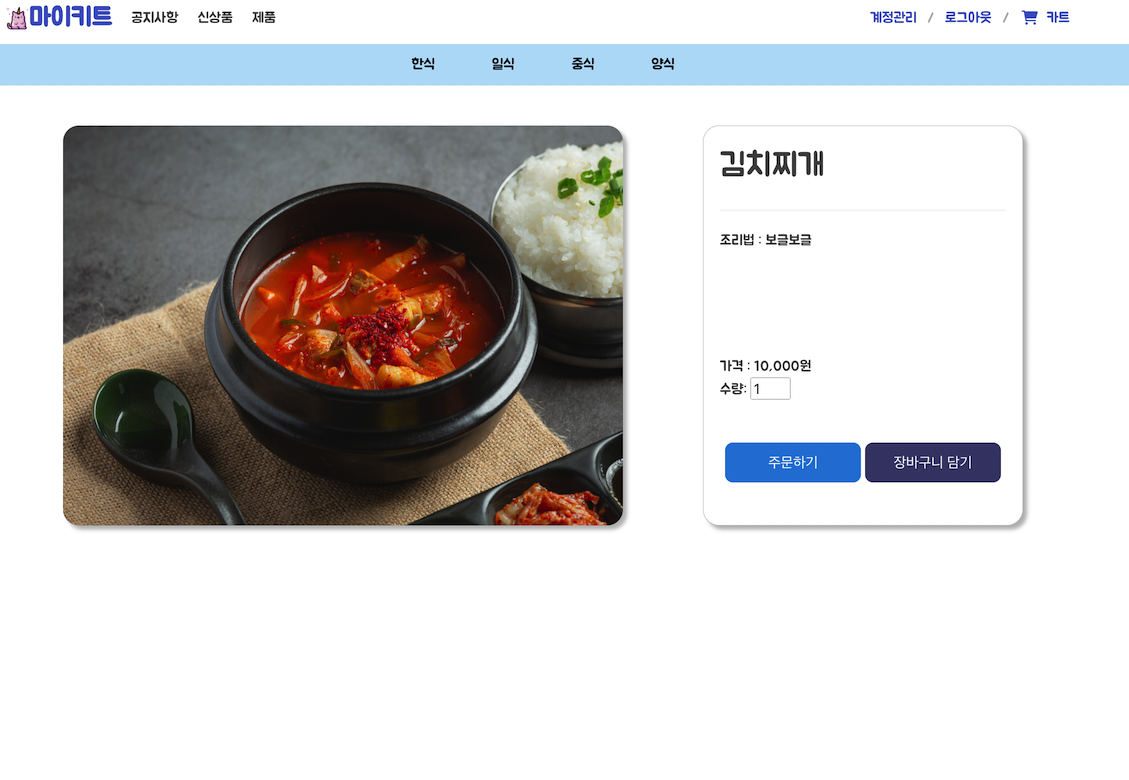1129x780 pixels.
Task: Open the 공지사항 menu item
Action: (153, 17)
